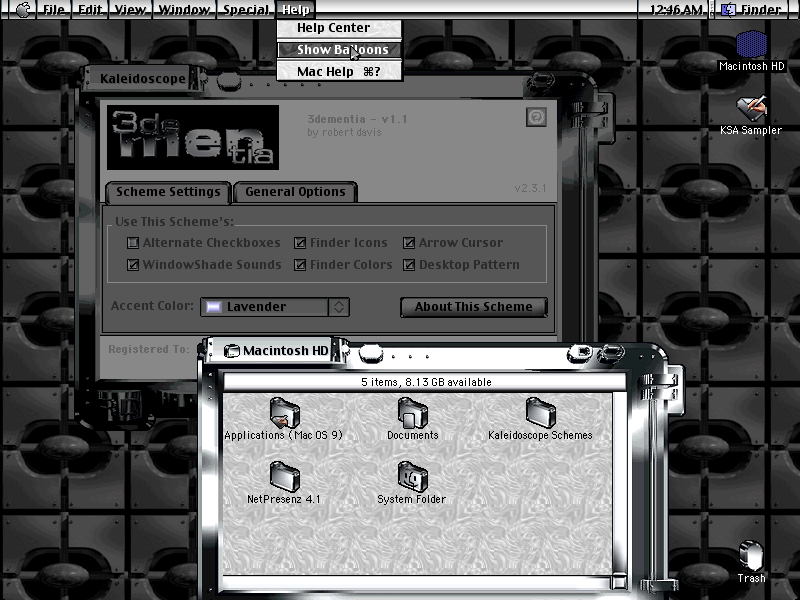Open the Accent Color Lavender popup menu

pyautogui.click(x=274, y=307)
